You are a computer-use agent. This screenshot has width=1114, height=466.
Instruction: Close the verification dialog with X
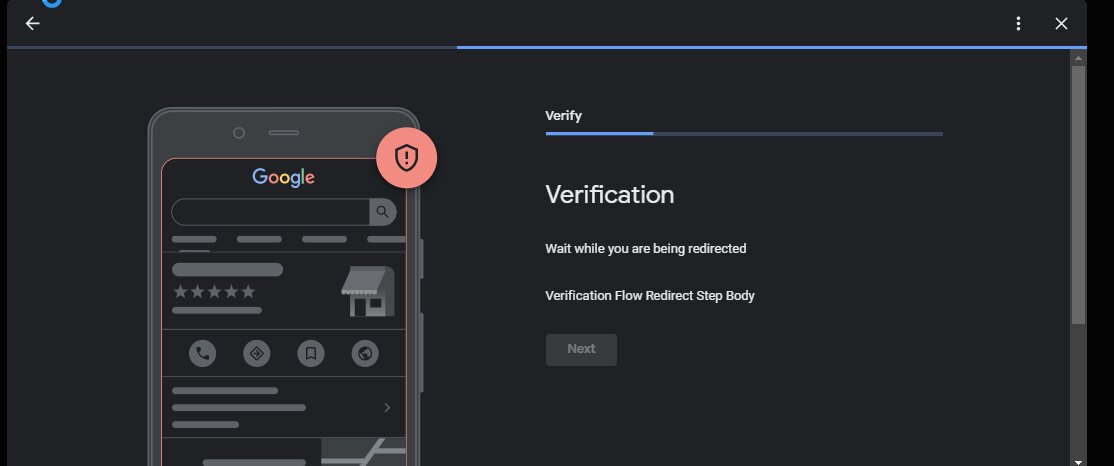(x=1061, y=23)
